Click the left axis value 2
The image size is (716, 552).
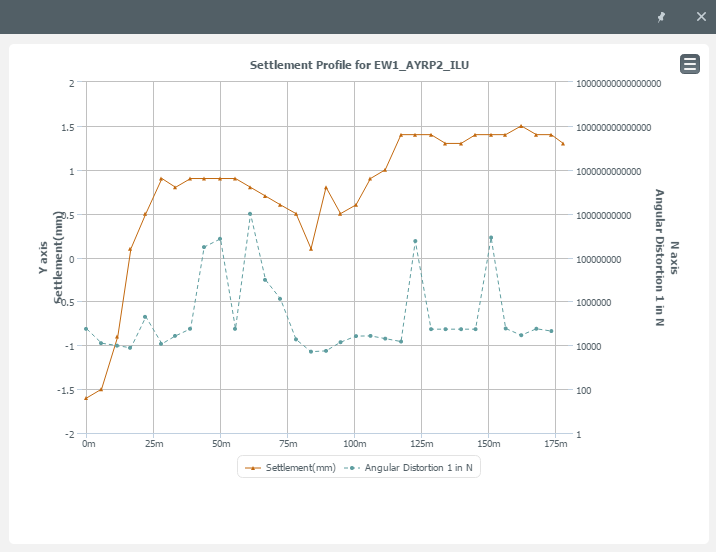pos(72,84)
